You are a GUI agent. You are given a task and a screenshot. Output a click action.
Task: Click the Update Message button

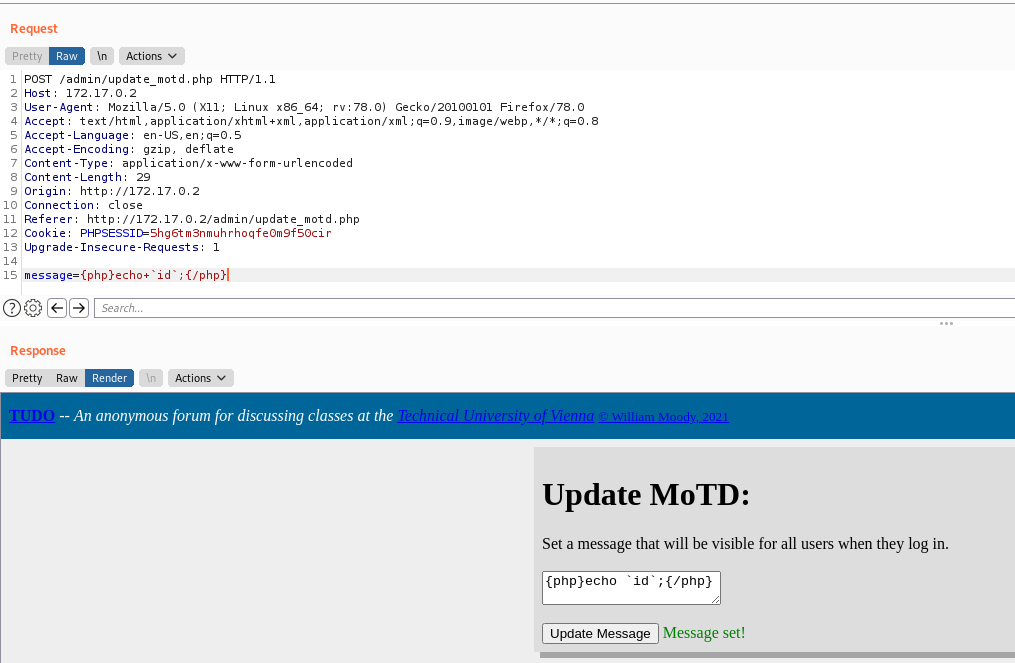[x=600, y=633]
